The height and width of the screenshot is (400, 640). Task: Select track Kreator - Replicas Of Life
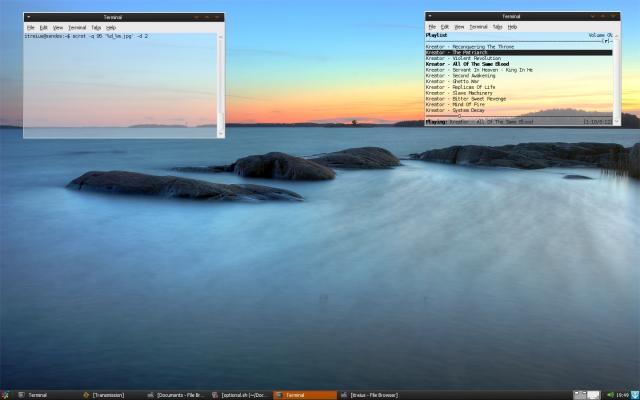pyautogui.click(x=460, y=87)
